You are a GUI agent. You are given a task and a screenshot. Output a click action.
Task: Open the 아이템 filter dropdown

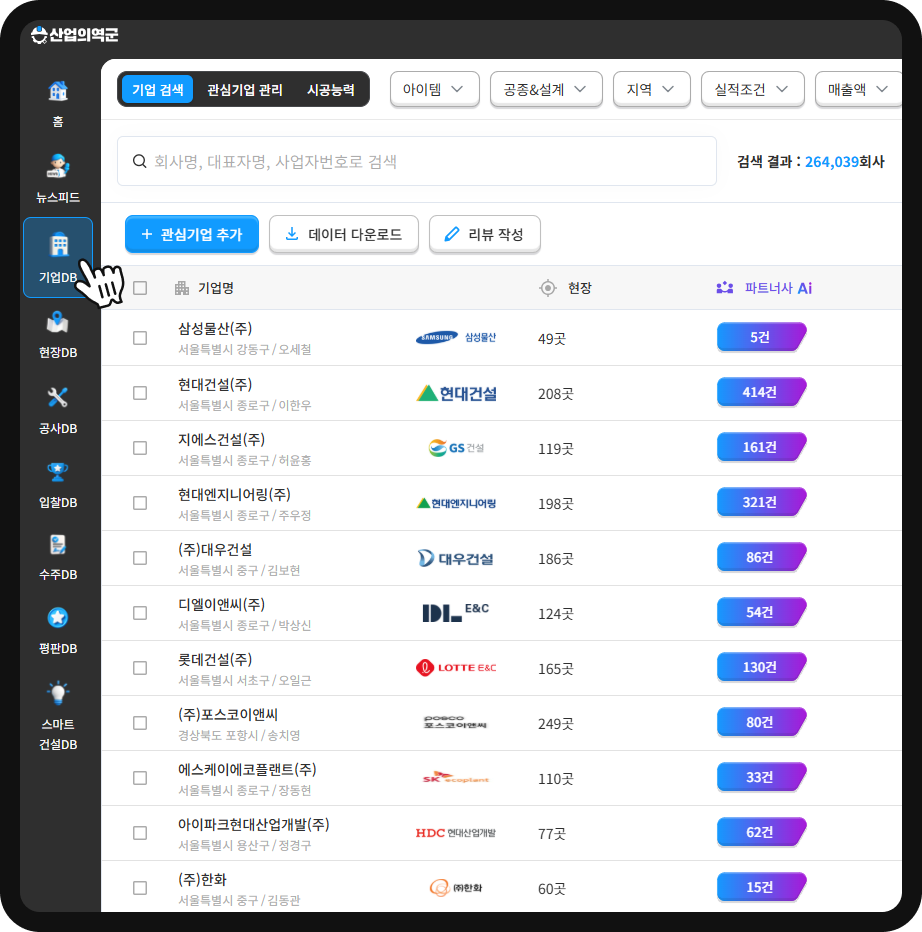click(435, 89)
